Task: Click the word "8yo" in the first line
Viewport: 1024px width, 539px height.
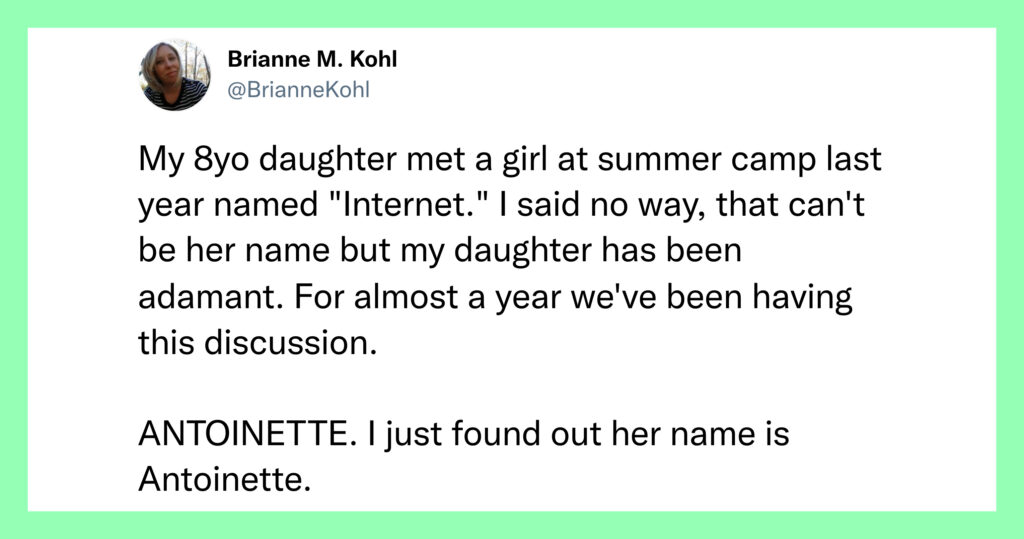Action: pos(221,161)
